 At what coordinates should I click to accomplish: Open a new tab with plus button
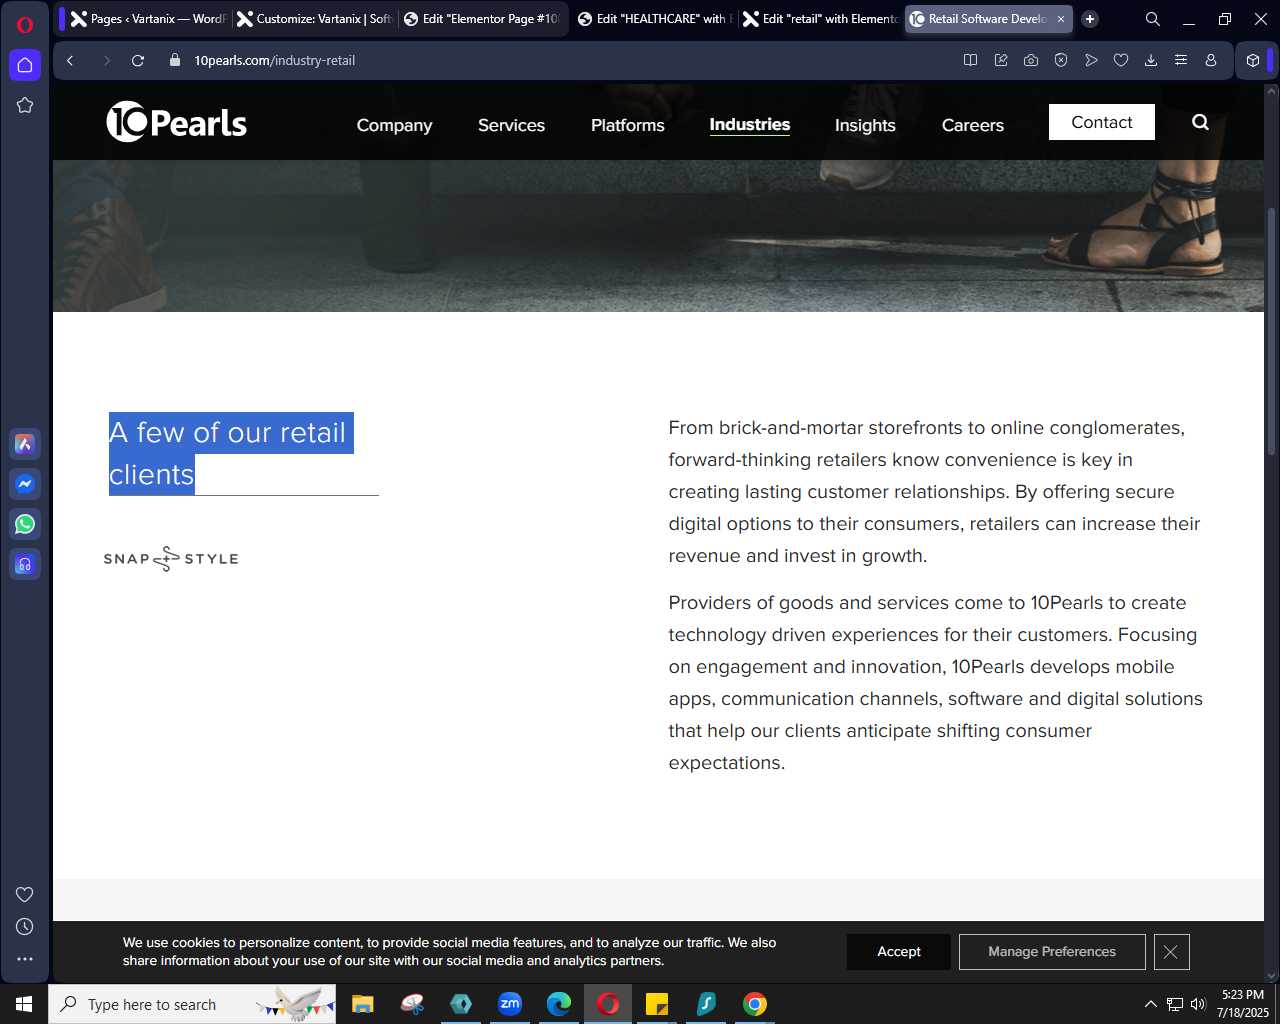(x=1090, y=19)
